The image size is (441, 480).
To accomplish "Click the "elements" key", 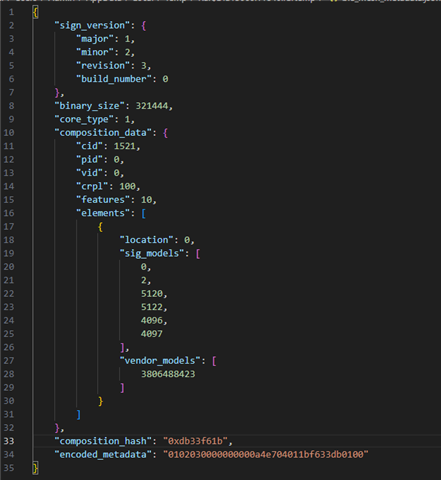I will tap(103, 213).
